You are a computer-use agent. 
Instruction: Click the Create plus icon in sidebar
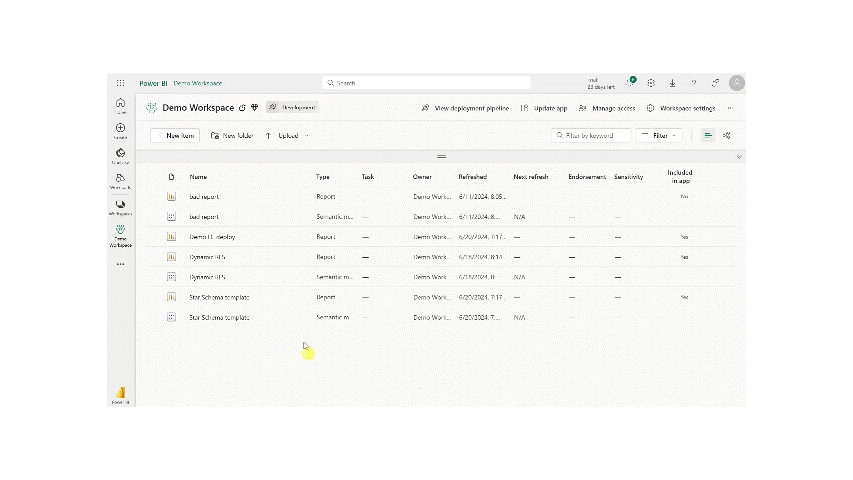[x=120, y=130]
